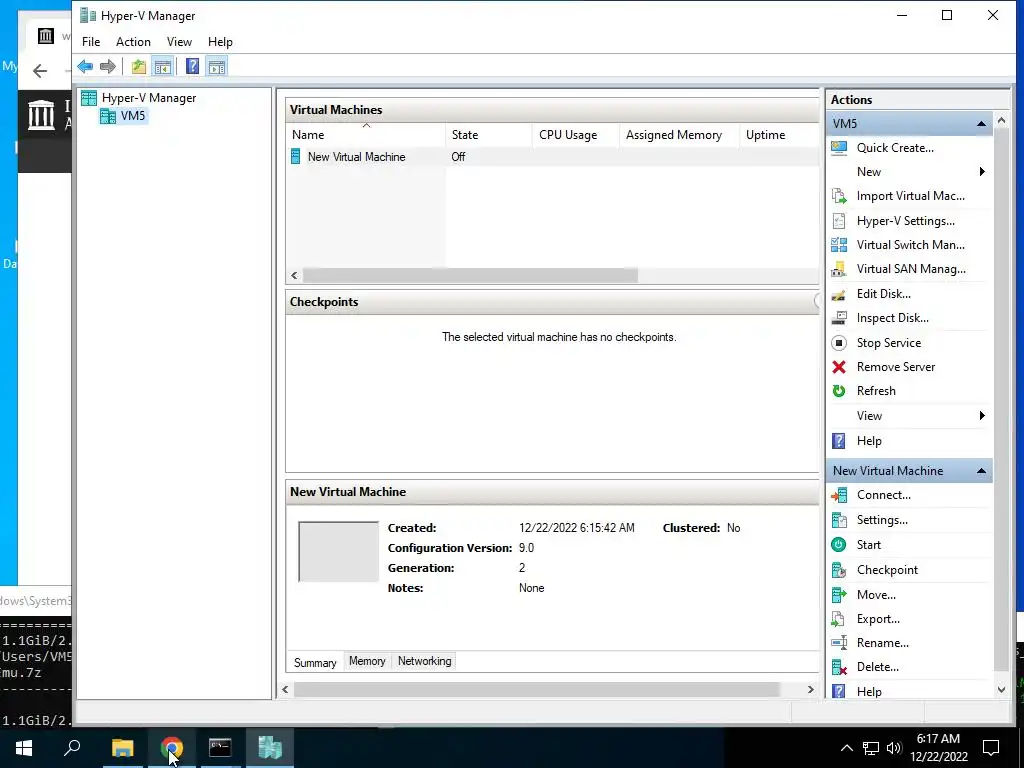Click the Stop Service icon

(839, 343)
